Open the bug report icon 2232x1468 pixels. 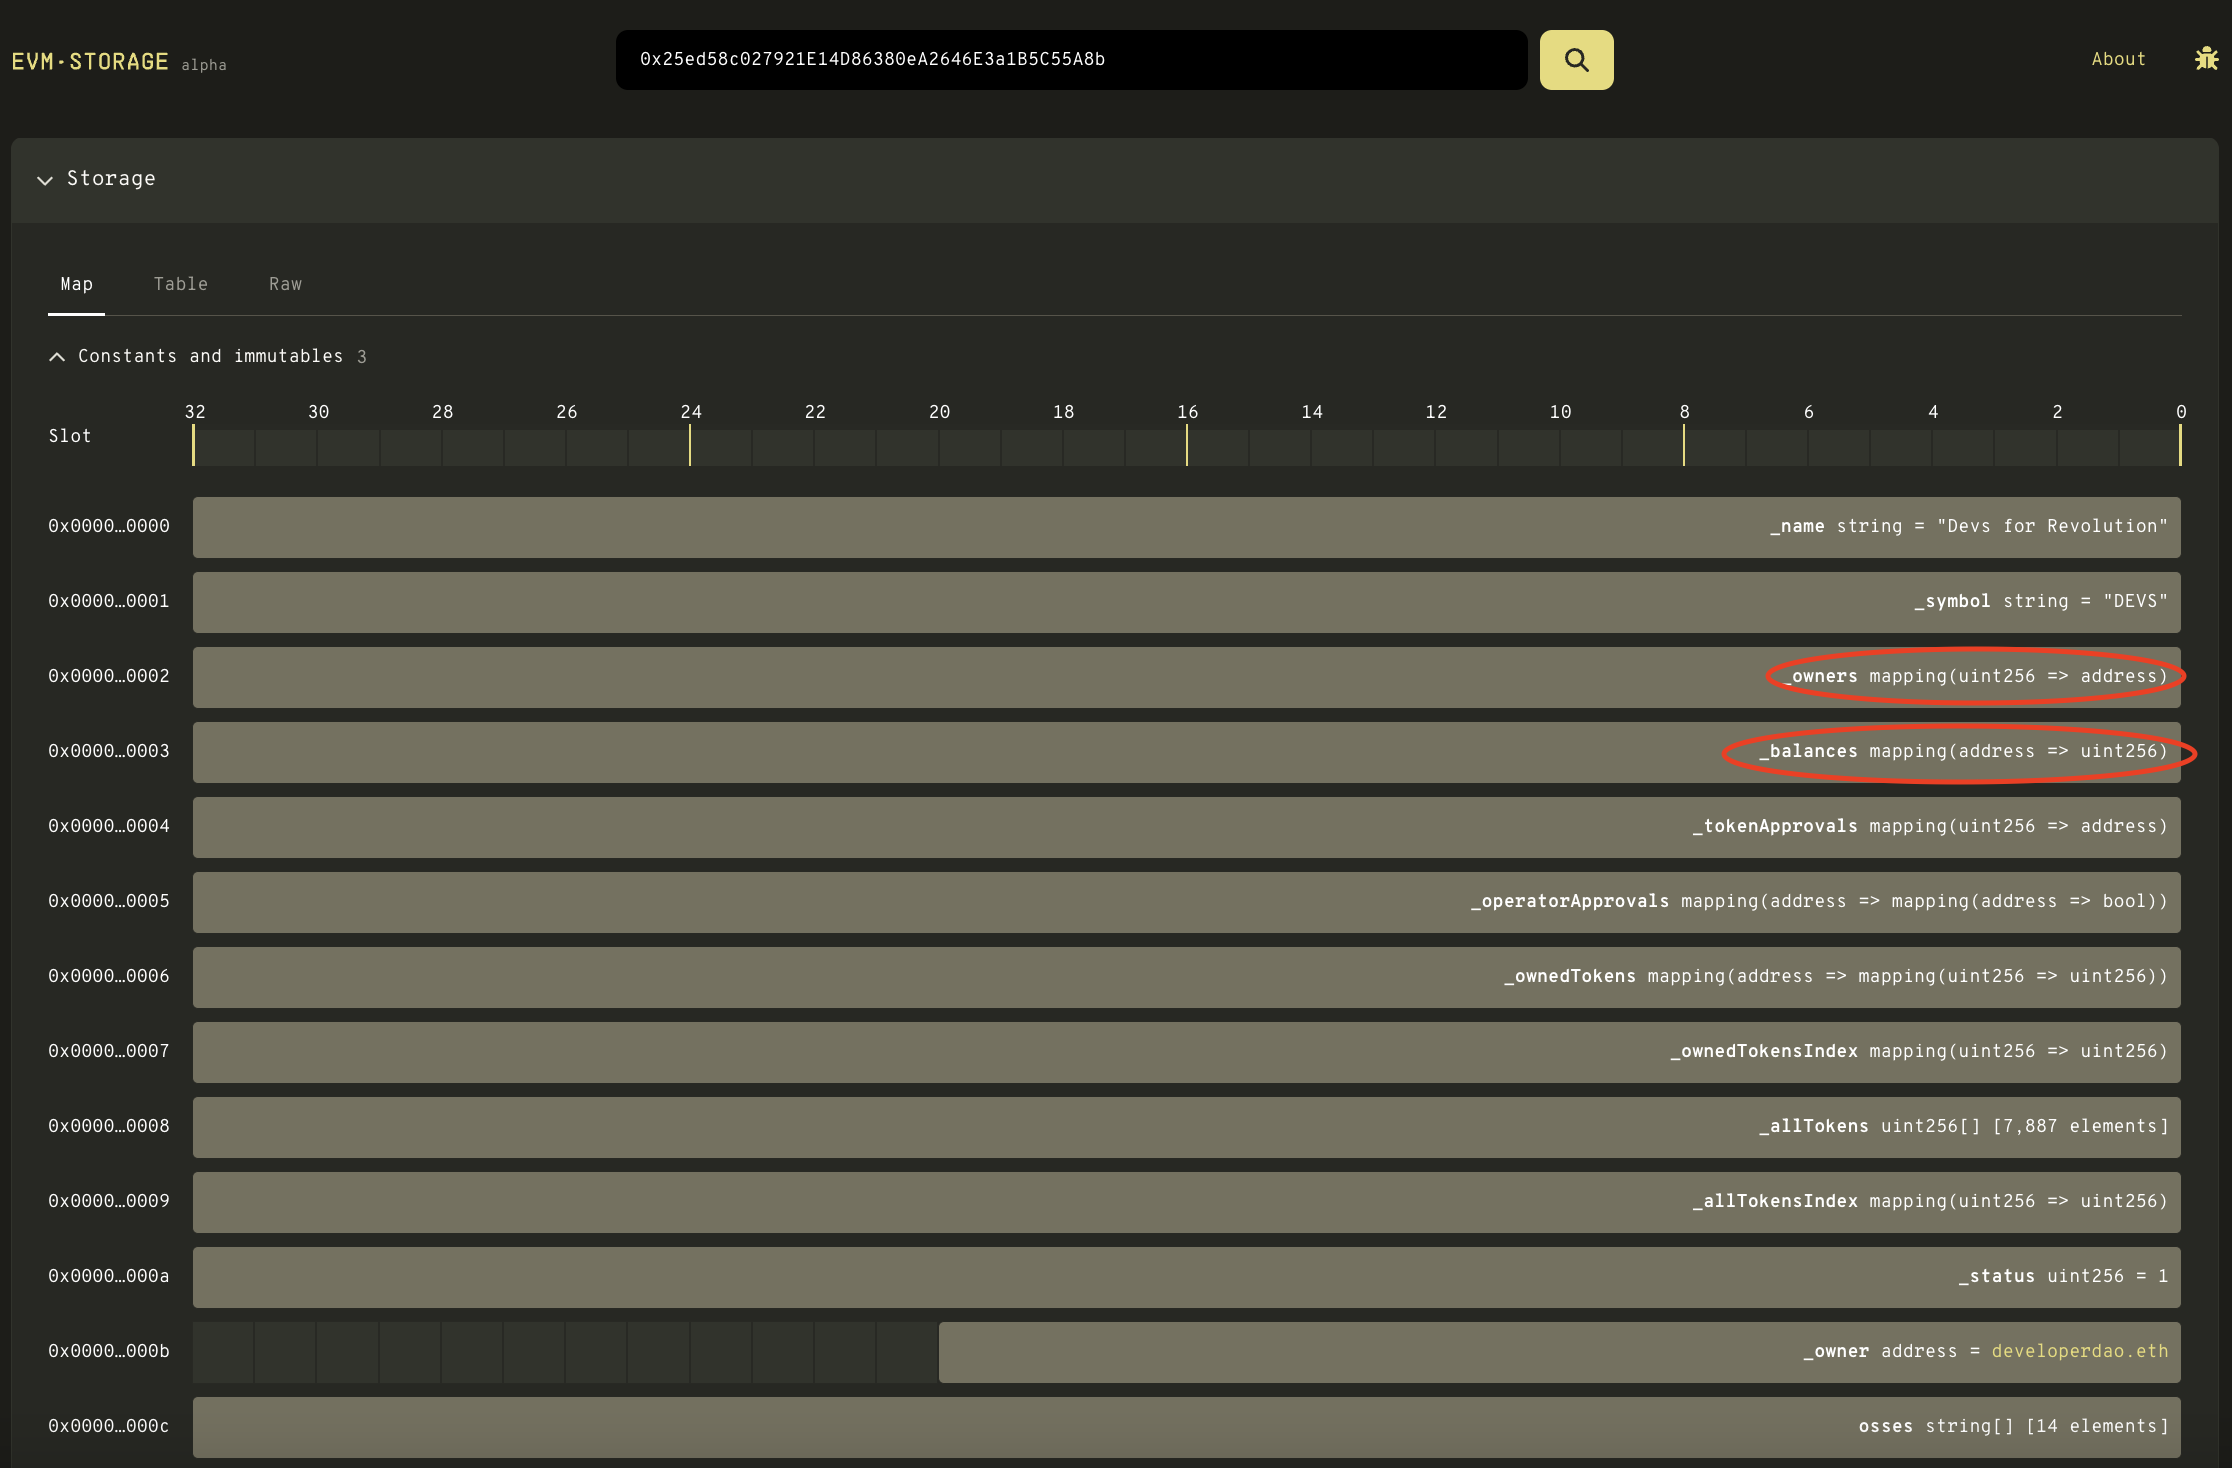(2206, 59)
